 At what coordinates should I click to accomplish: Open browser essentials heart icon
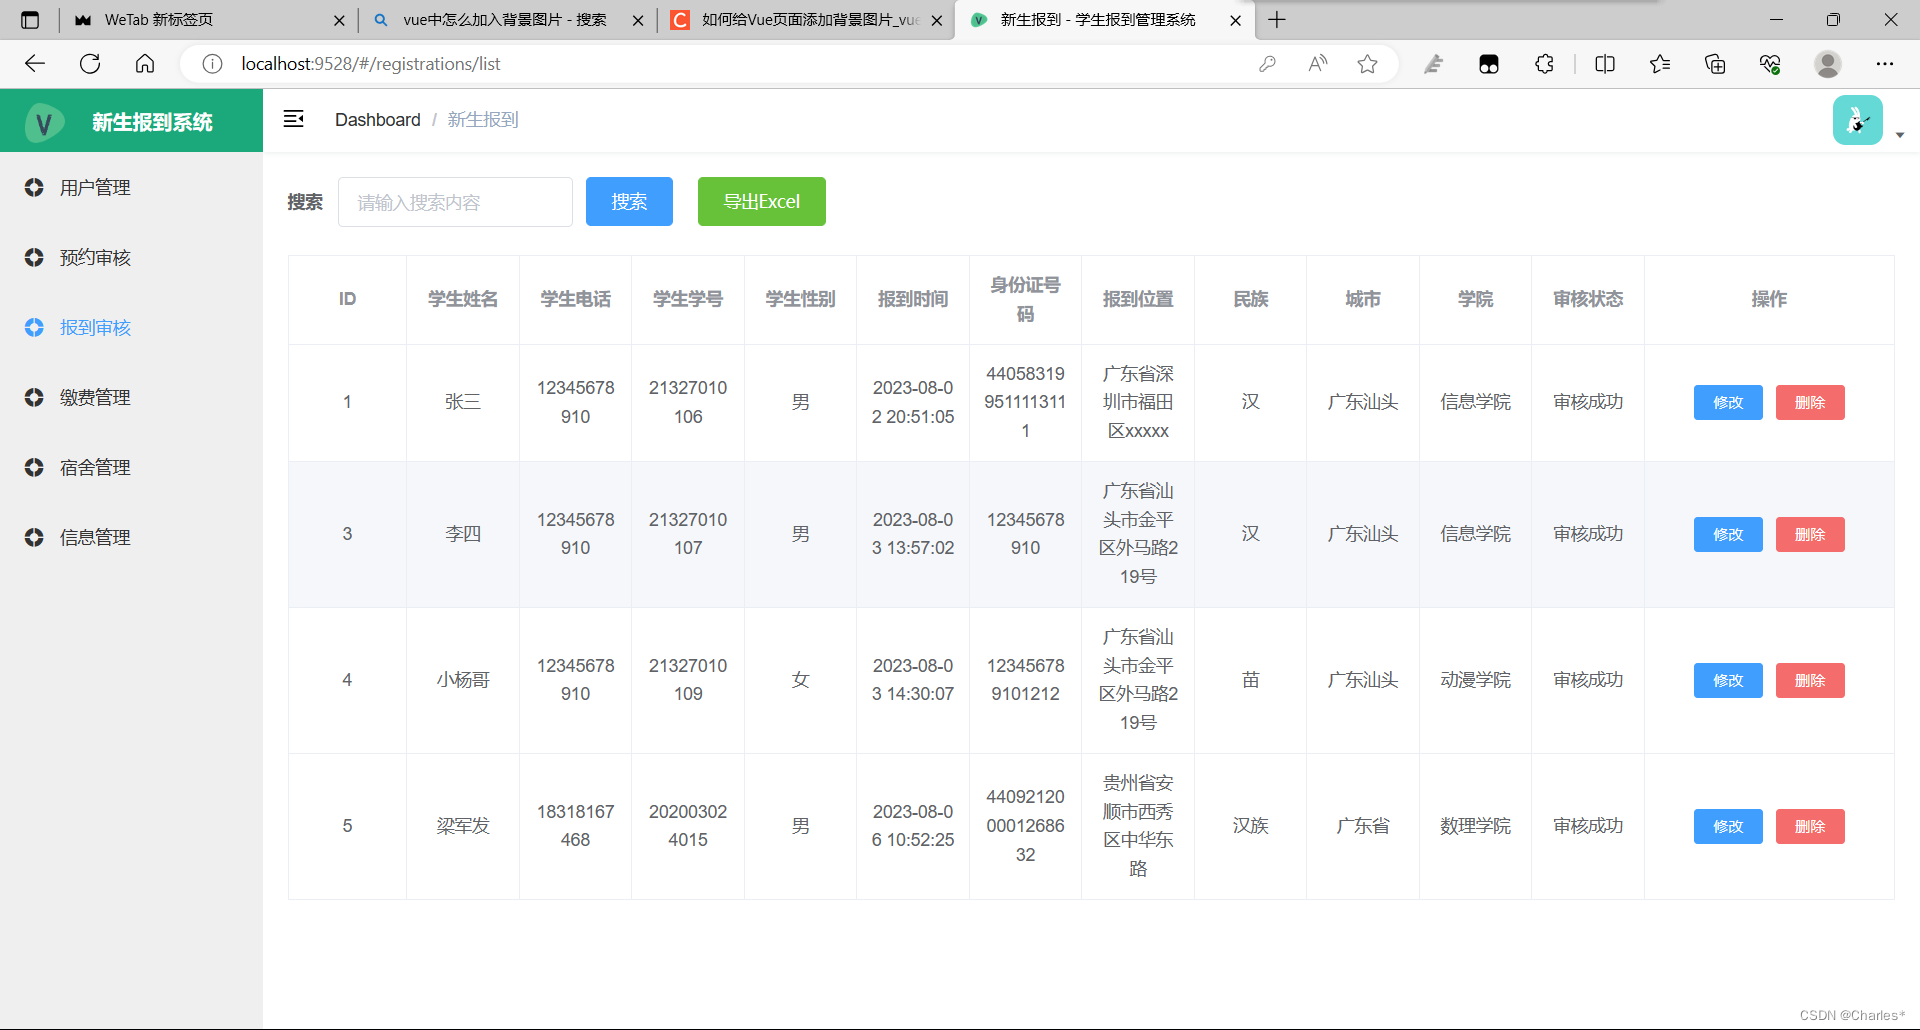1770,64
